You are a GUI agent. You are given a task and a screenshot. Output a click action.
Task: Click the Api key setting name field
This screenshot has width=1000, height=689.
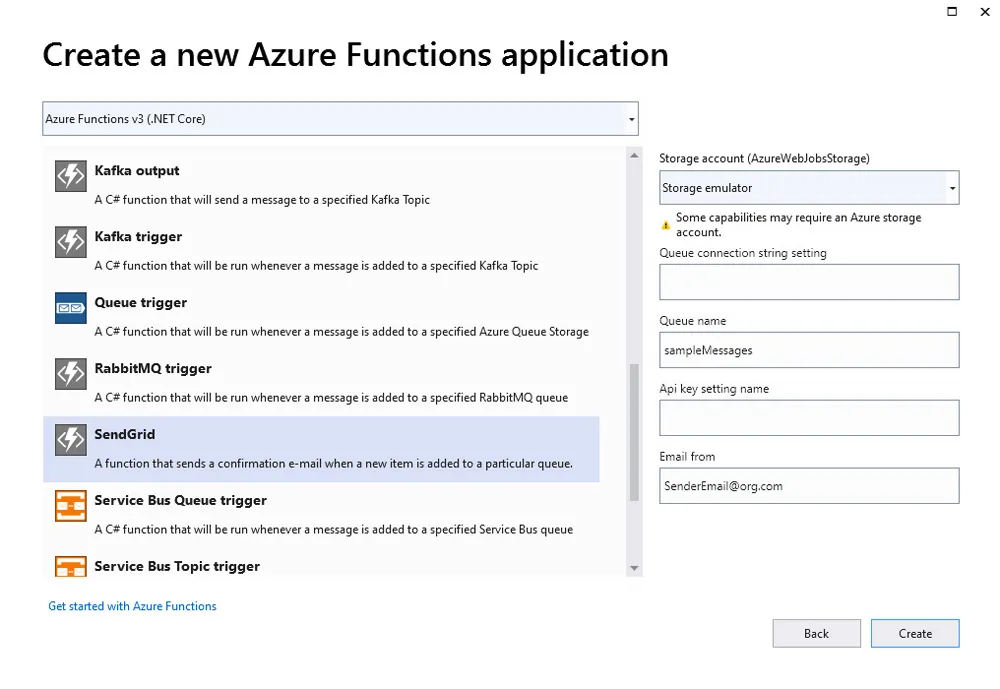[x=809, y=418]
